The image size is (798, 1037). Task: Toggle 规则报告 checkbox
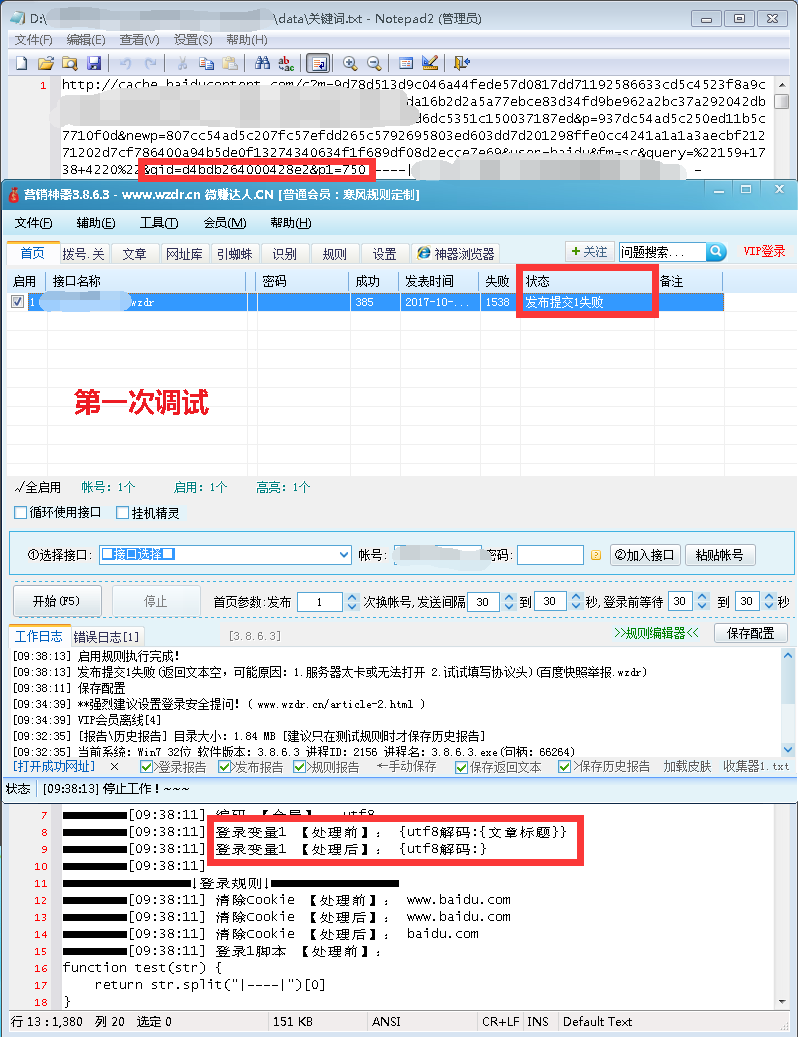tap(299, 767)
